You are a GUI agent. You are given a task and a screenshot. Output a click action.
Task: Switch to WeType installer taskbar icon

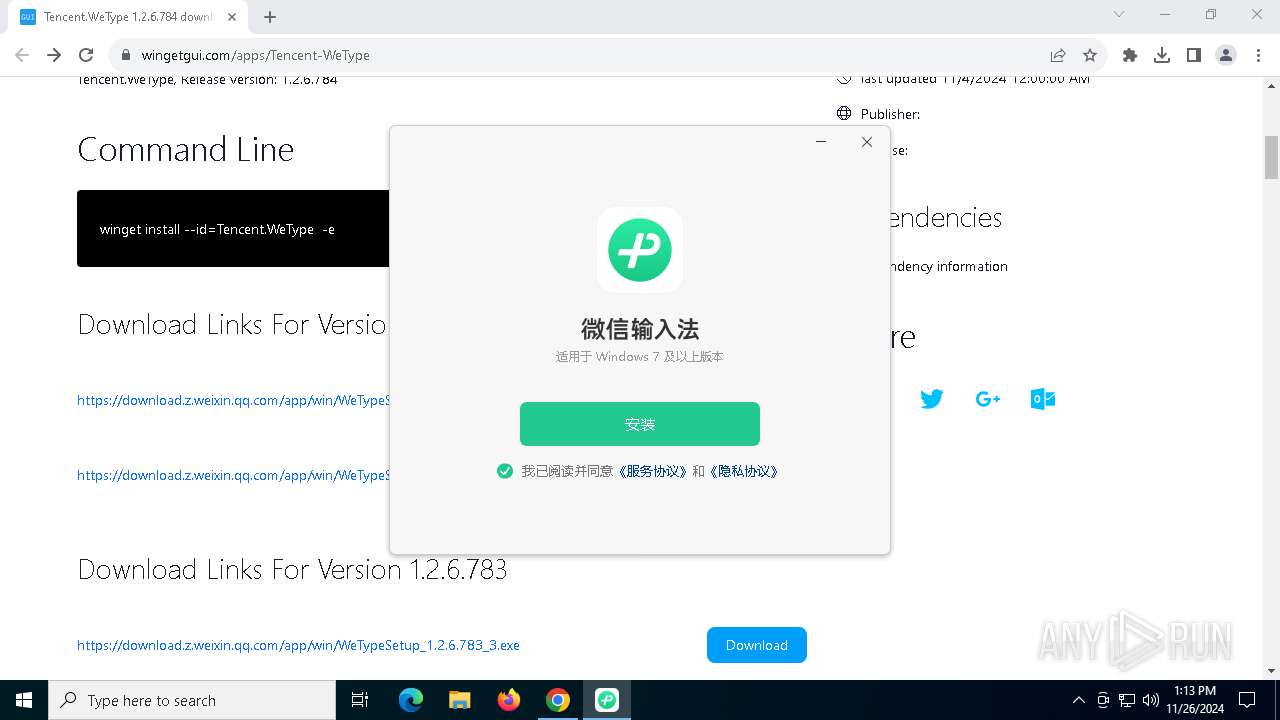pyautogui.click(x=607, y=700)
